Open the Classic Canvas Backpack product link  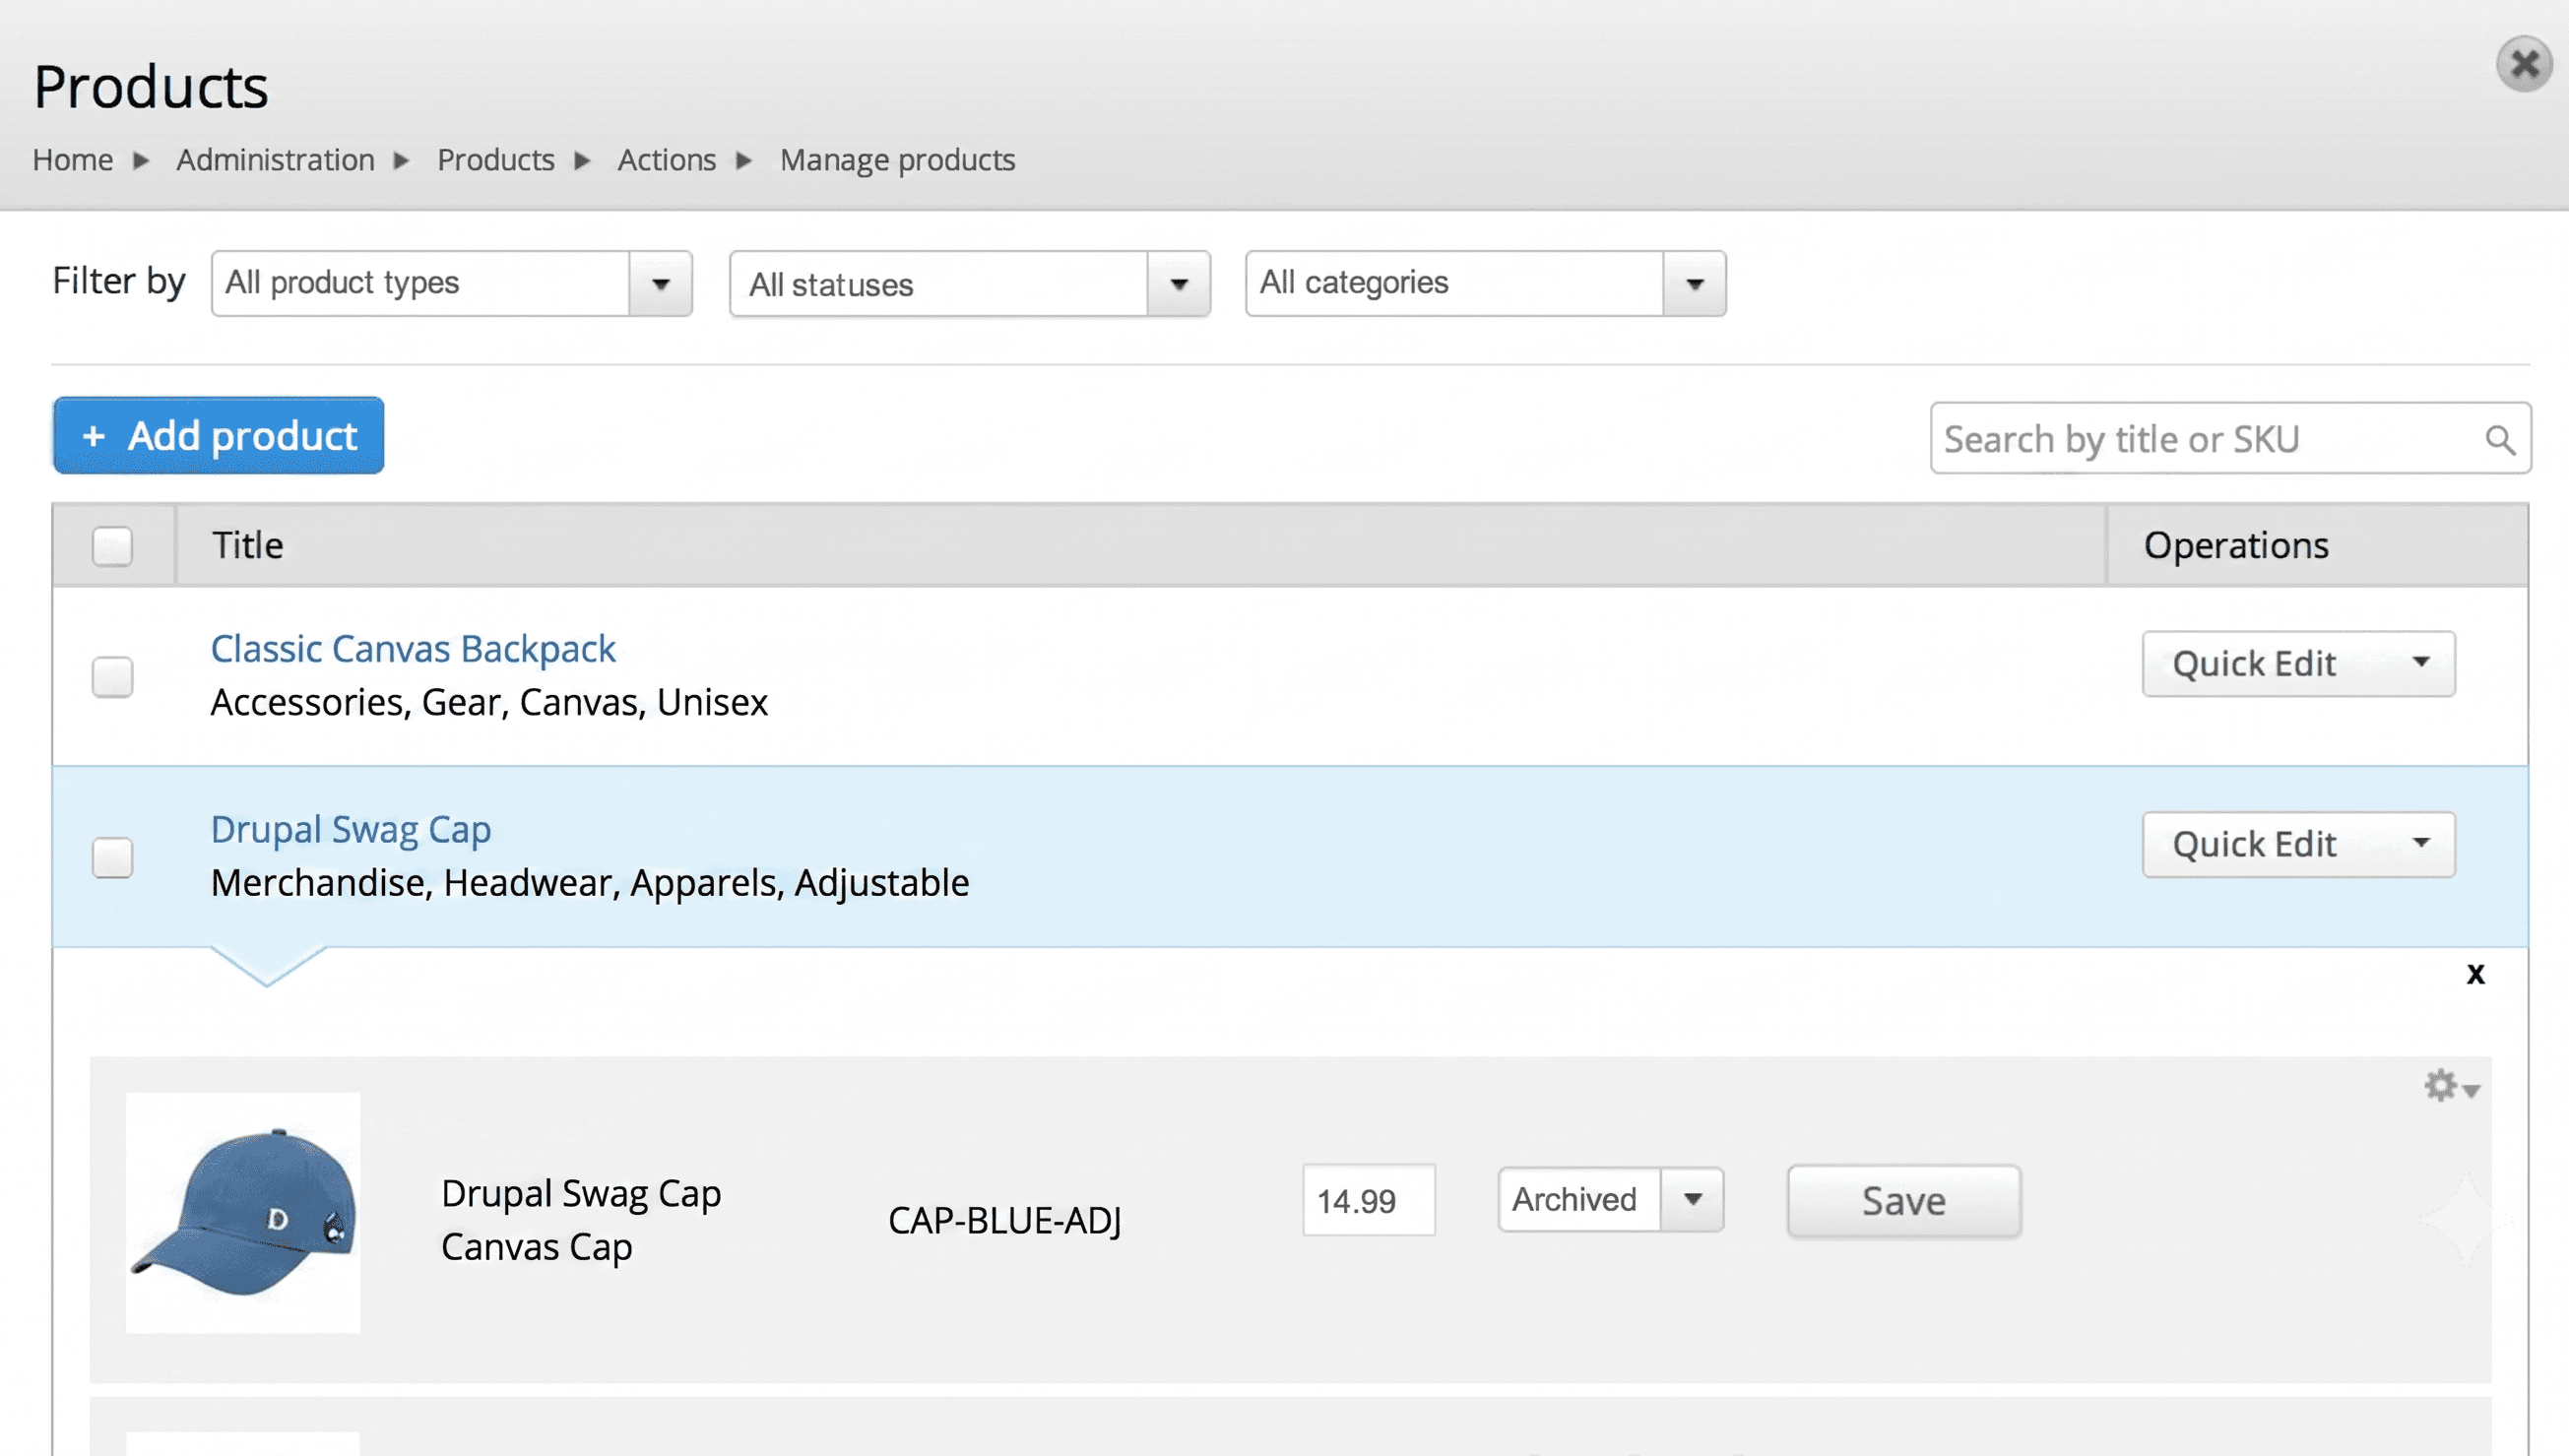412,649
